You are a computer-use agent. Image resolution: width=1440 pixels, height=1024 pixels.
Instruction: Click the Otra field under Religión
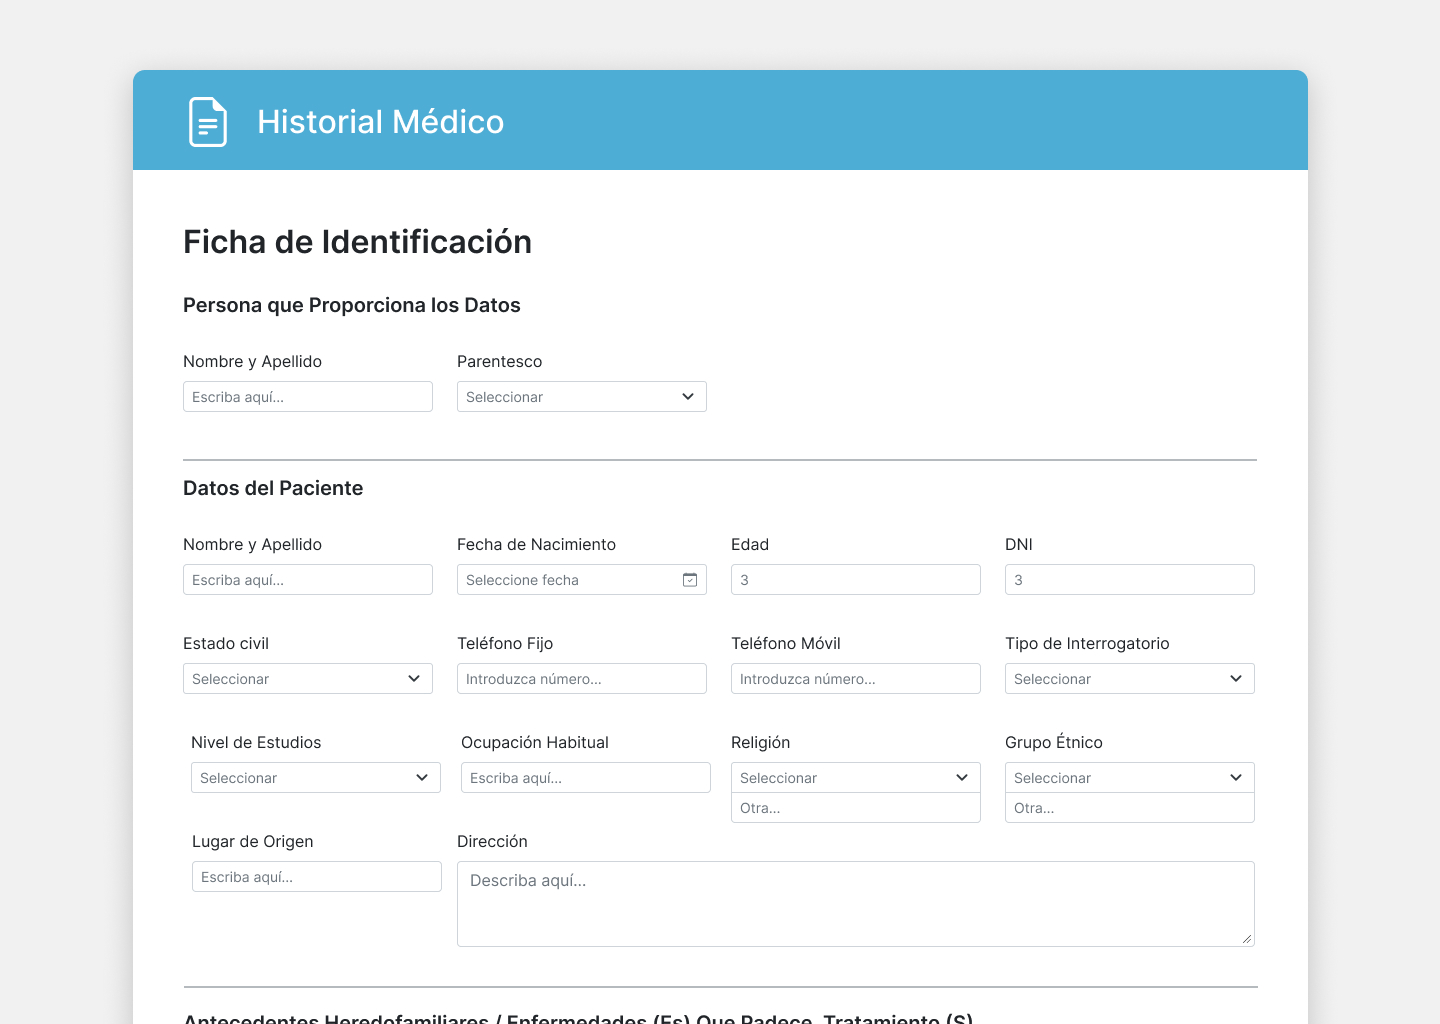click(855, 808)
